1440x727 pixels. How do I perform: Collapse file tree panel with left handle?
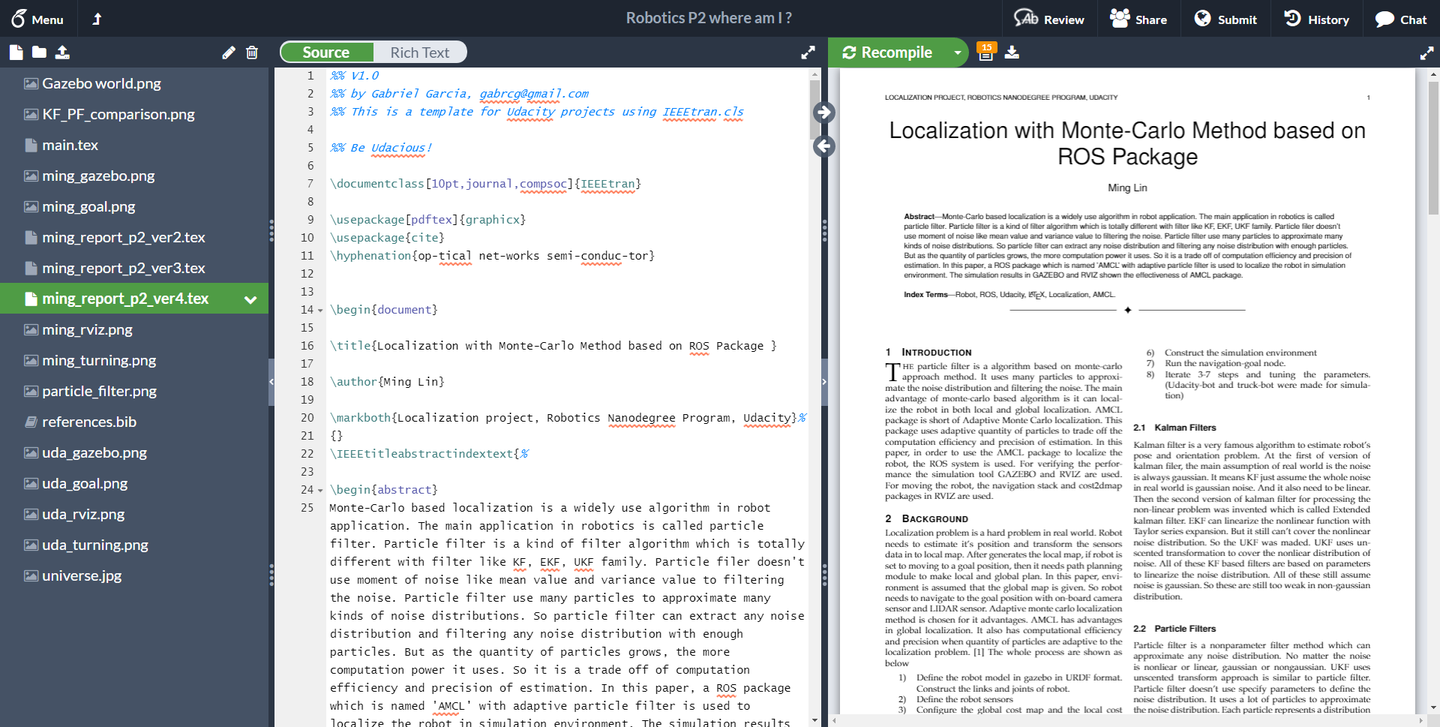pos(271,382)
